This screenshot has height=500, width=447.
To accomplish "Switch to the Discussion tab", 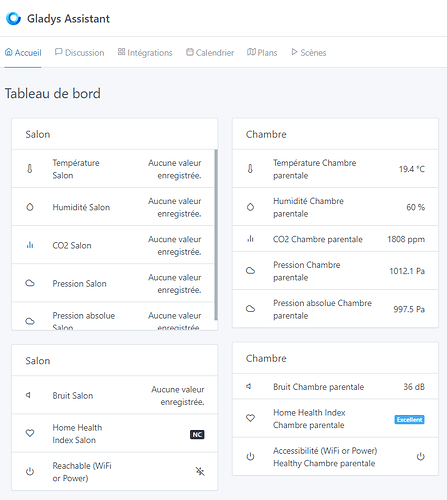I will (80, 53).
